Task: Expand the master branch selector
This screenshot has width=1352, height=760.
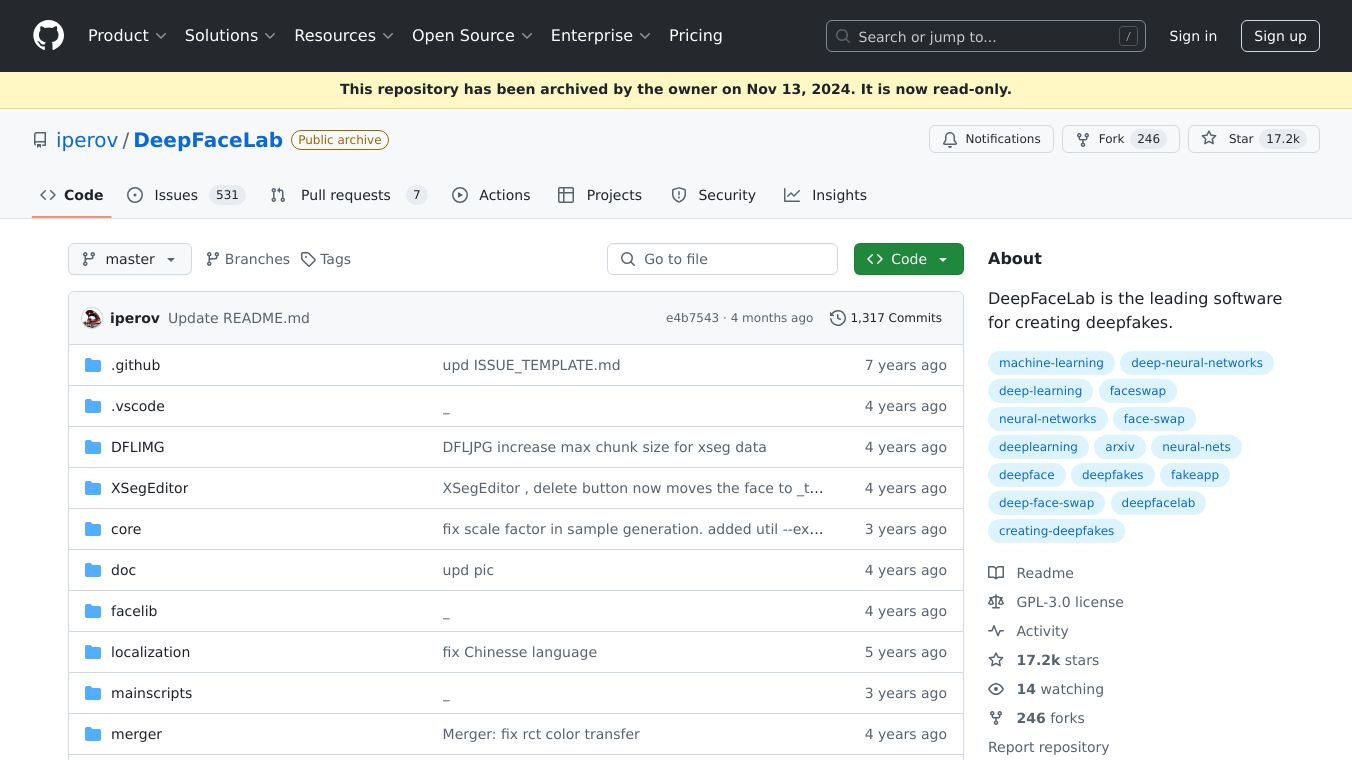Action: pos(130,259)
